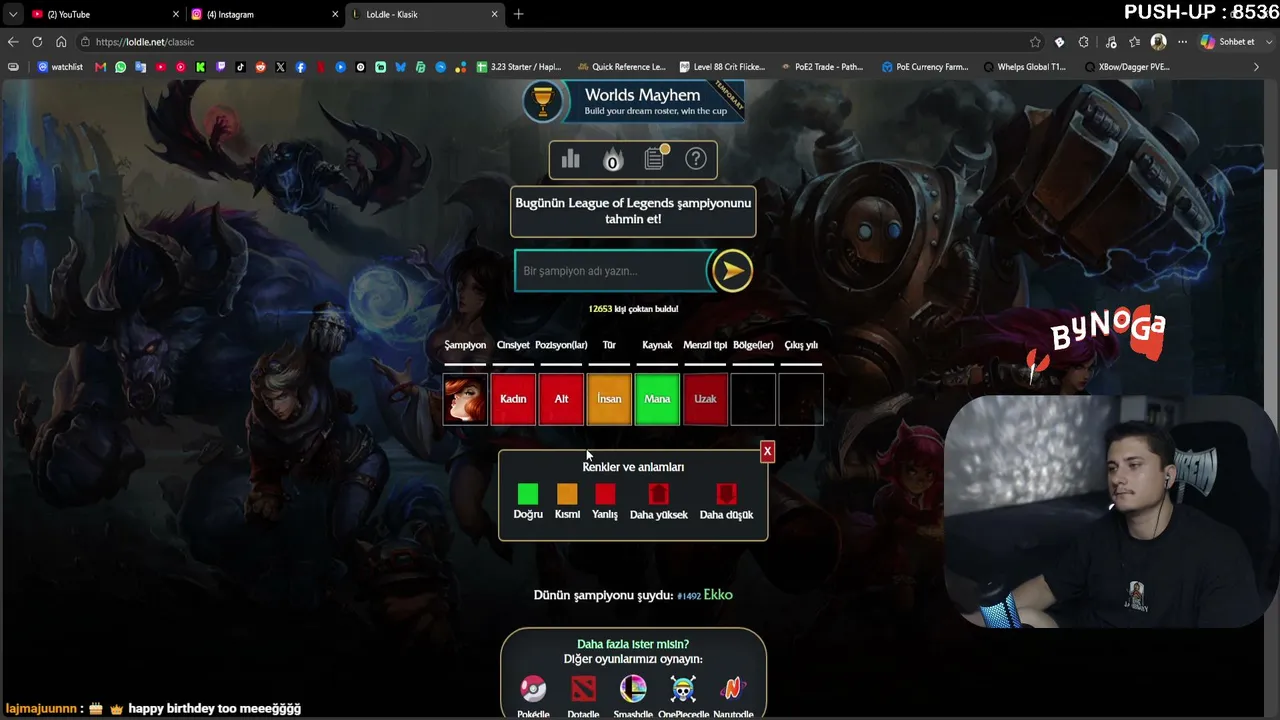Image resolution: width=1280 pixels, height=720 pixels.
Task: Click the green Doğru color swatch
Action: [528, 494]
